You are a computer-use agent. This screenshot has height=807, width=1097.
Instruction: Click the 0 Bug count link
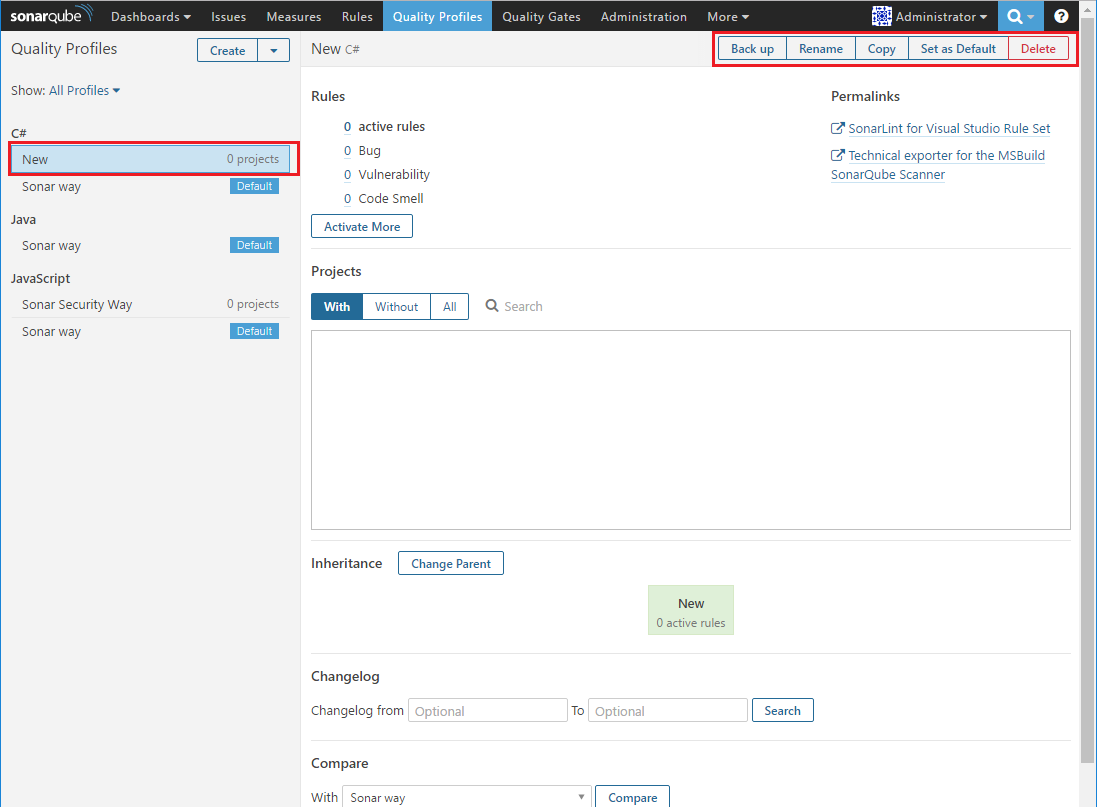347,150
